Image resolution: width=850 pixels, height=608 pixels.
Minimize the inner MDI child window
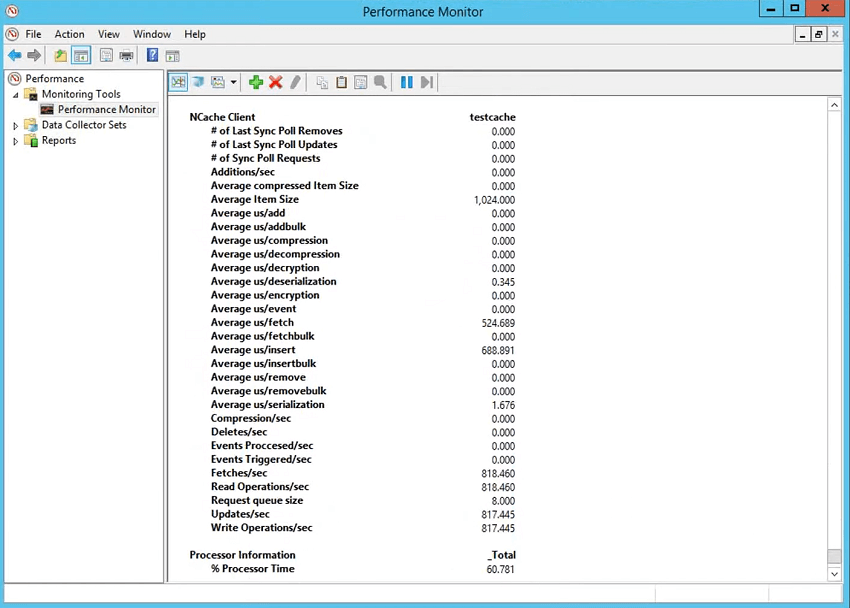tap(803, 35)
